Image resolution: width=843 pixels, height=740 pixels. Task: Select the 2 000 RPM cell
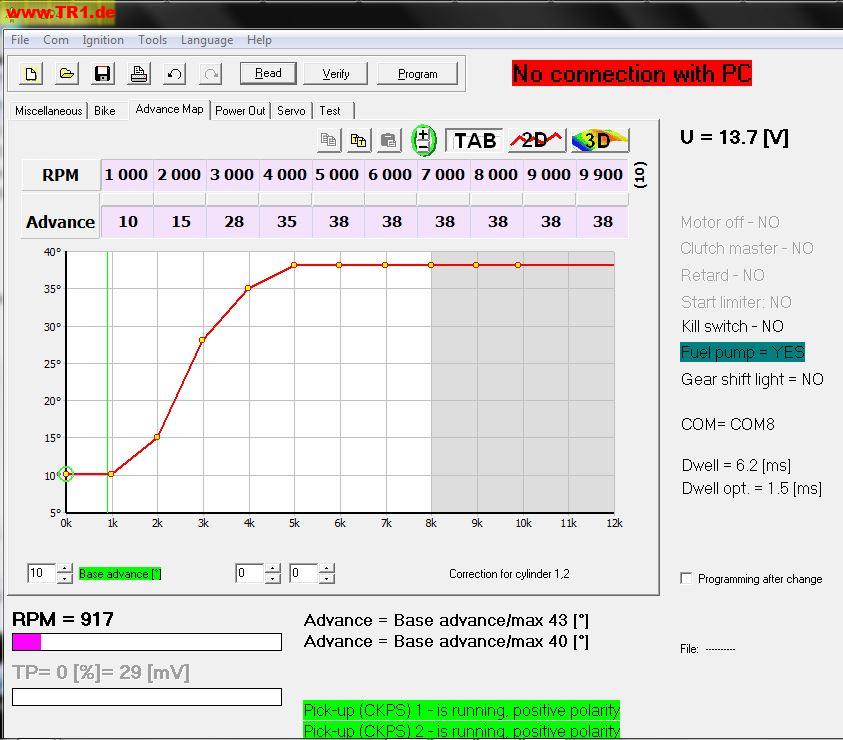179,175
